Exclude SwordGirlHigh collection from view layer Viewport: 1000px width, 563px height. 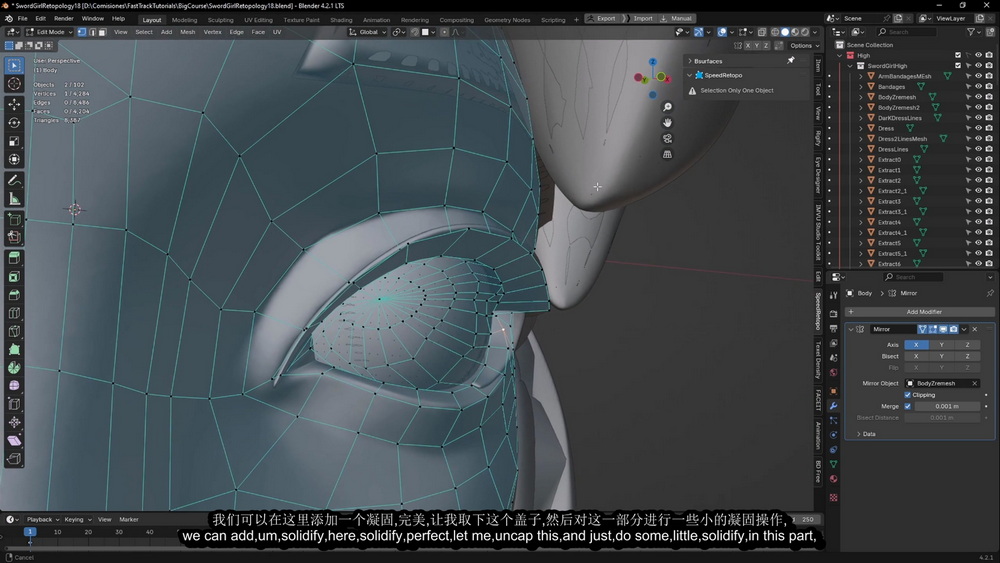coord(958,66)
